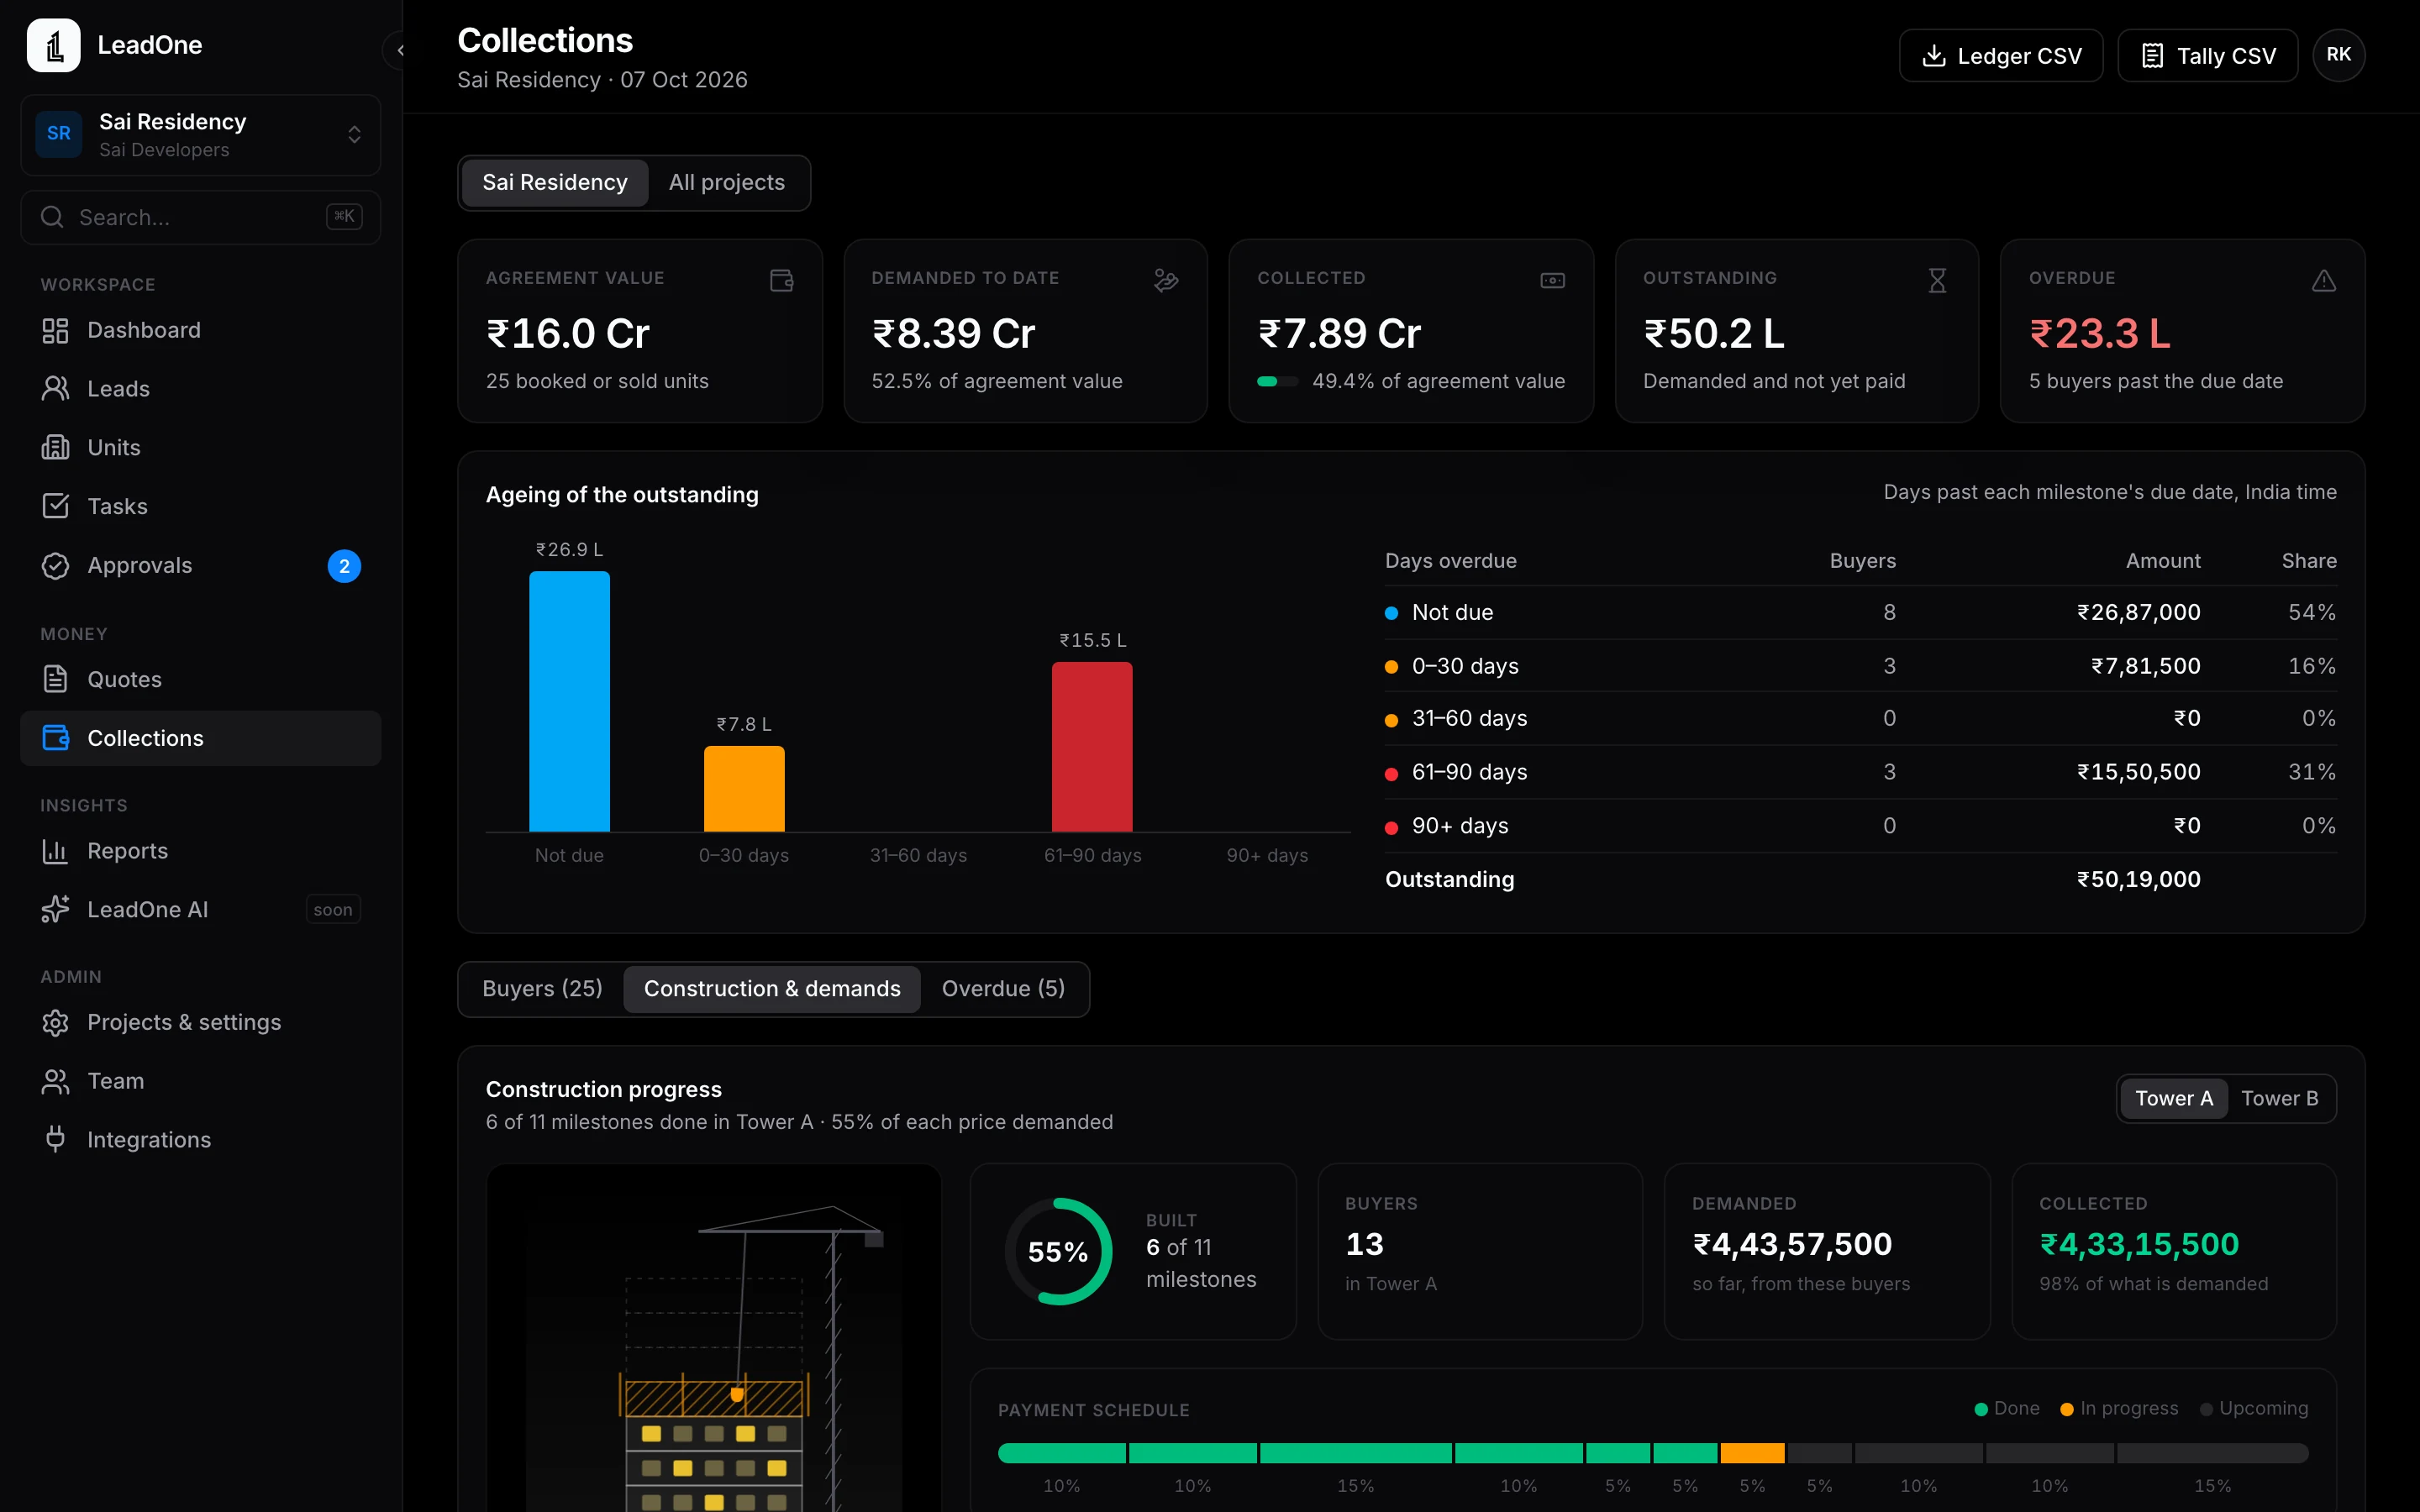Screen dimensions: 2420x1512
Task: Export the Tally CSV
Action: tap(2208, 56)
